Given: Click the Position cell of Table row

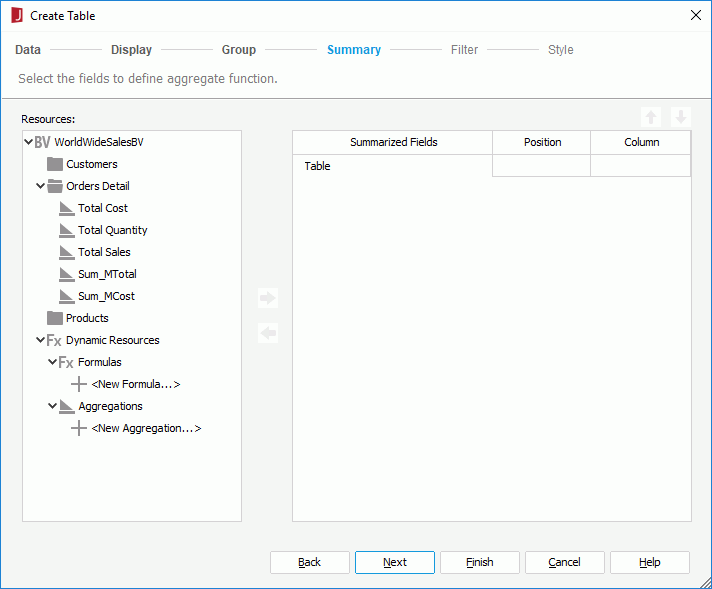Looking at the screenshot, I should [x=541, y=166].
